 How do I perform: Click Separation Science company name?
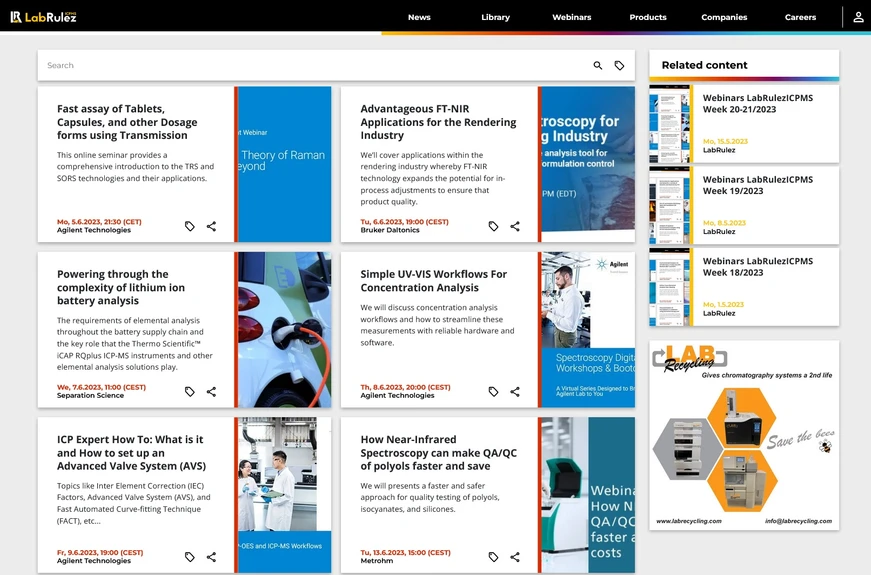pos(90,396)
